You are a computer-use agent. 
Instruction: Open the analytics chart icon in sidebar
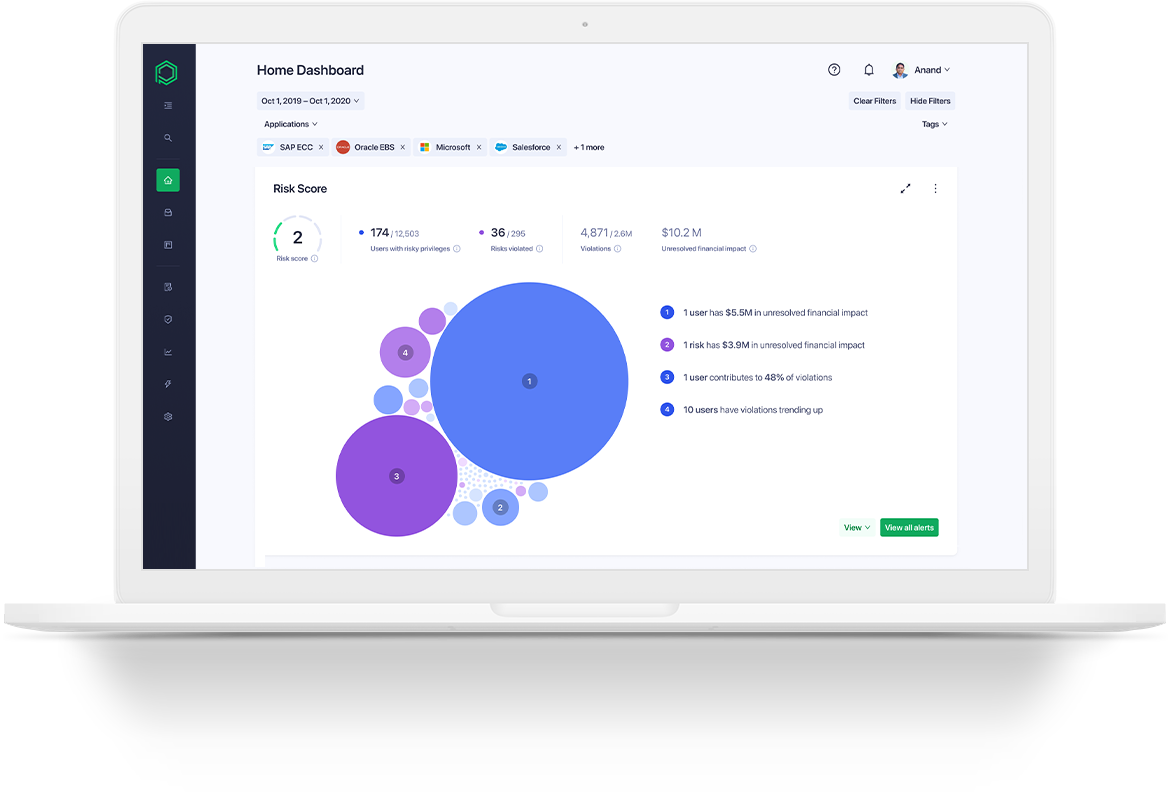(x=167, y=351)
